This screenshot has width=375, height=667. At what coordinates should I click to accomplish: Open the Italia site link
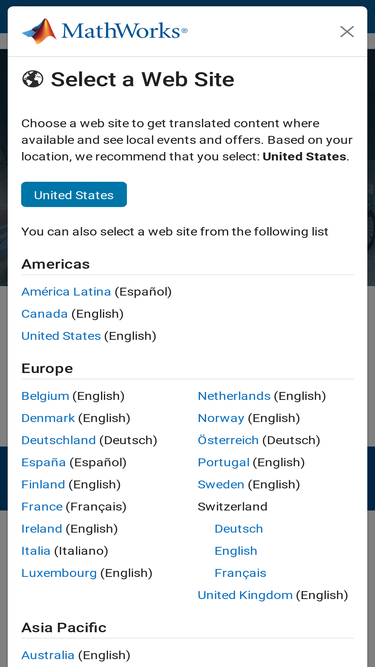[x=36, y=551]
